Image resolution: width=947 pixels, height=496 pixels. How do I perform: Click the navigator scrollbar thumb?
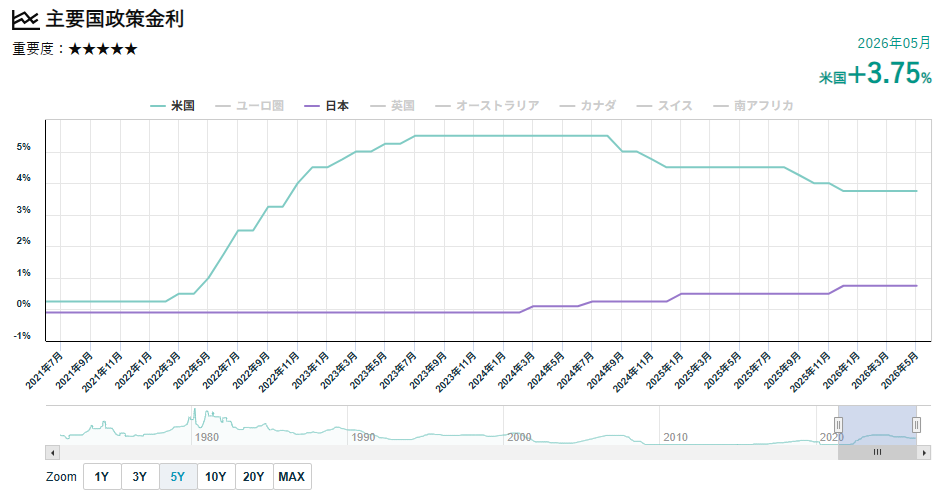tap(877, 453)
